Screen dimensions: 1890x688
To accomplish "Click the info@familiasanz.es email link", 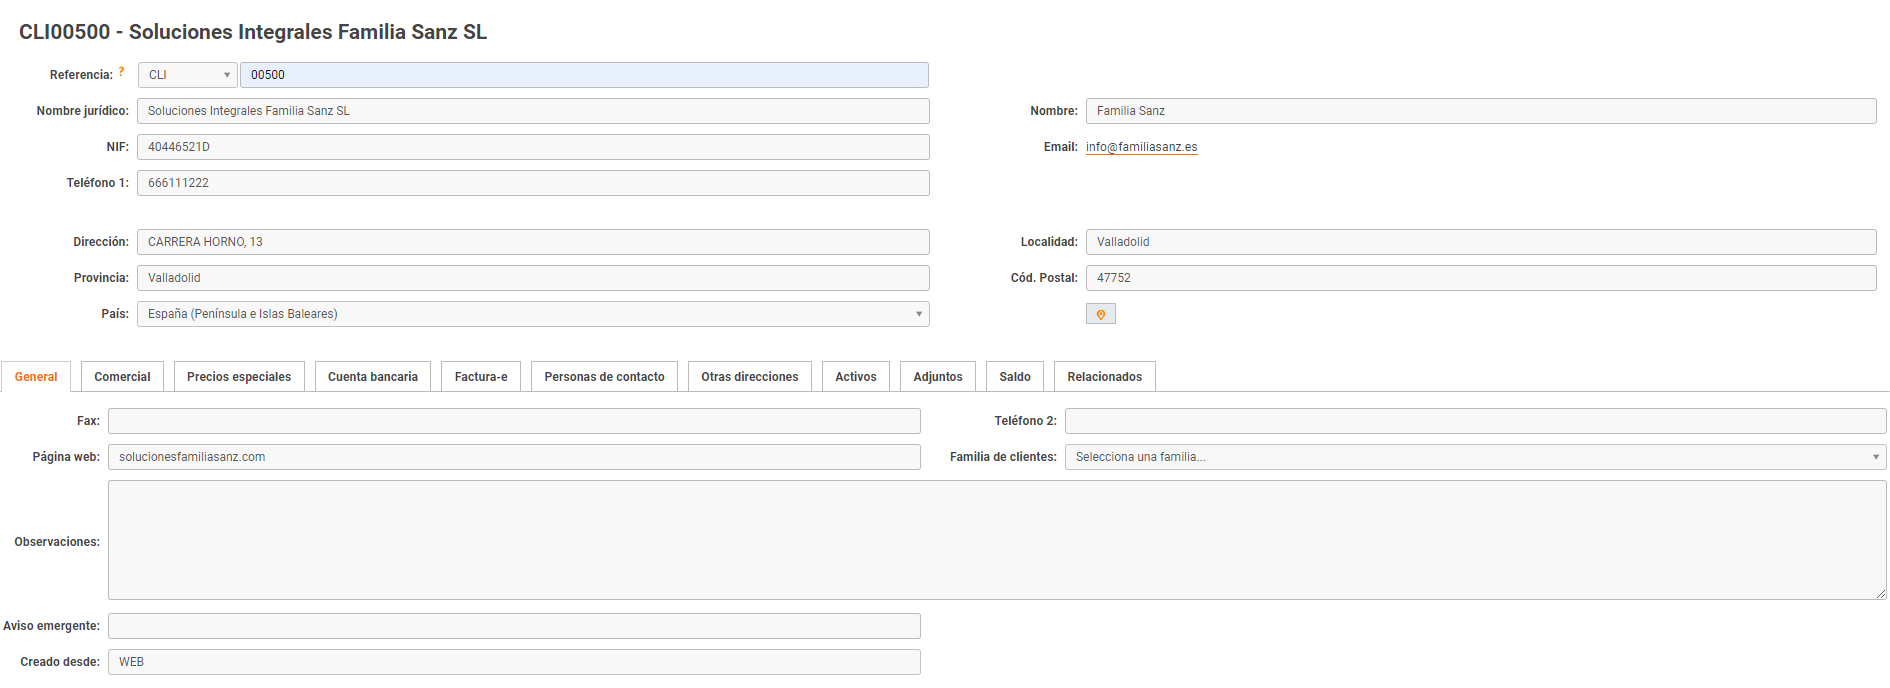I will 1141,147.
